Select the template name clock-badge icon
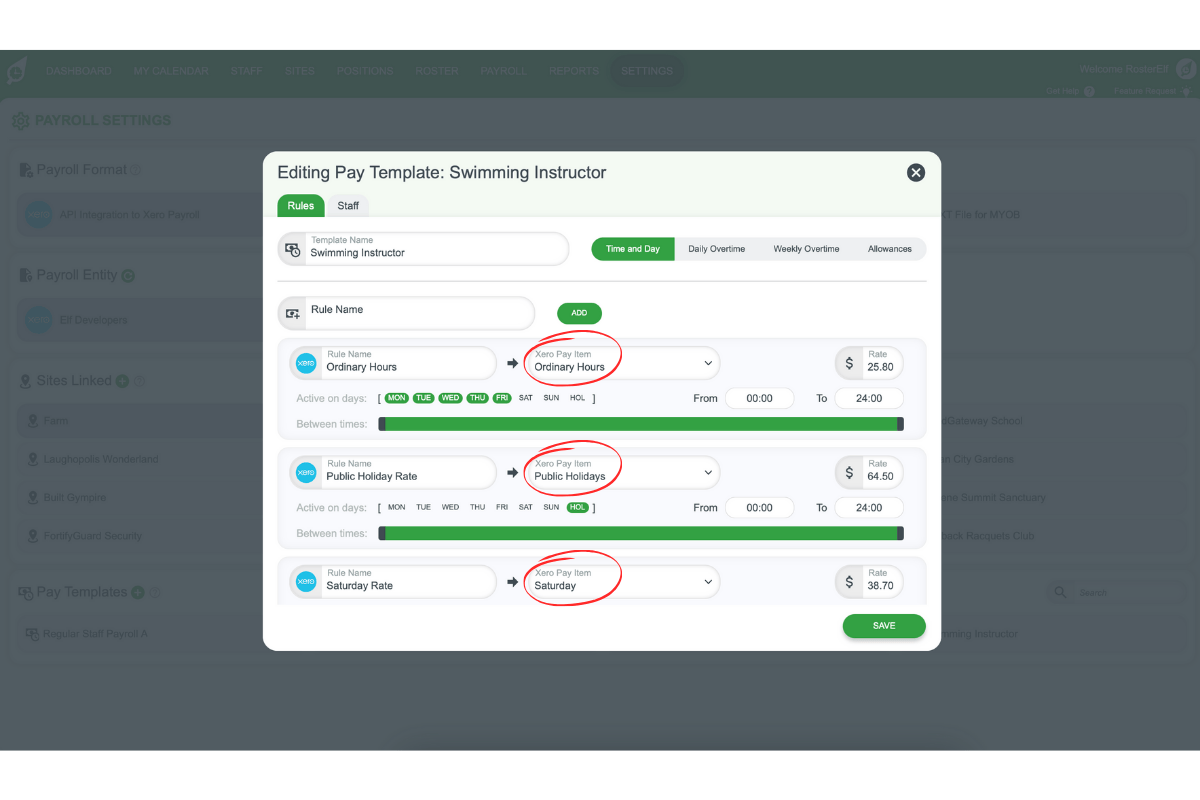 tap(292, 248)
